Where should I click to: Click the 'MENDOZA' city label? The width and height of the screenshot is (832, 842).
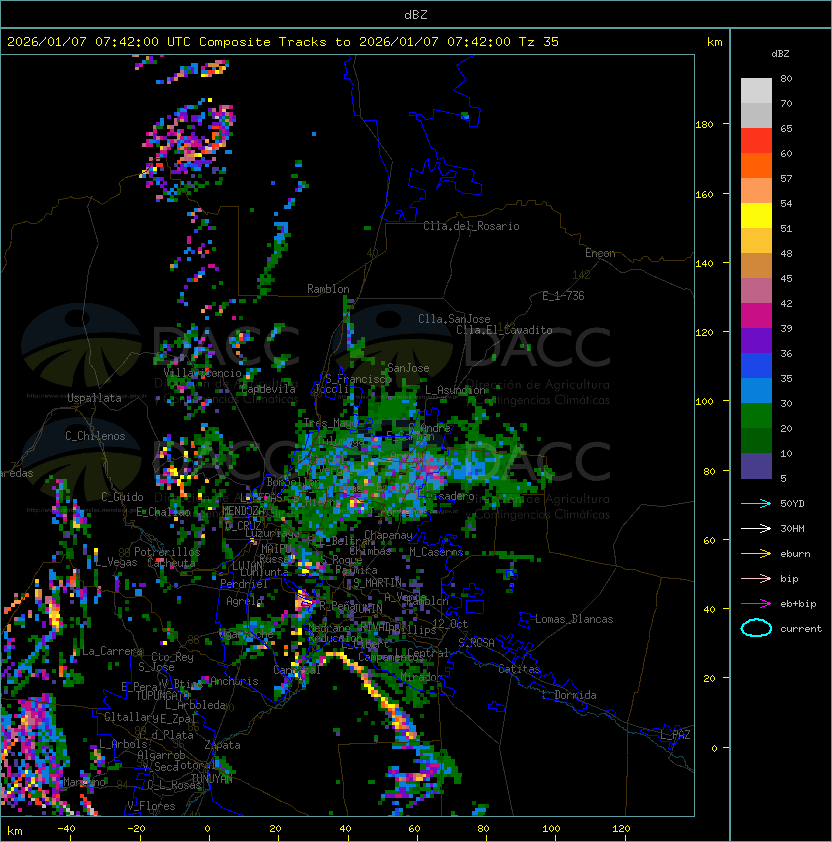pos(243,510)
